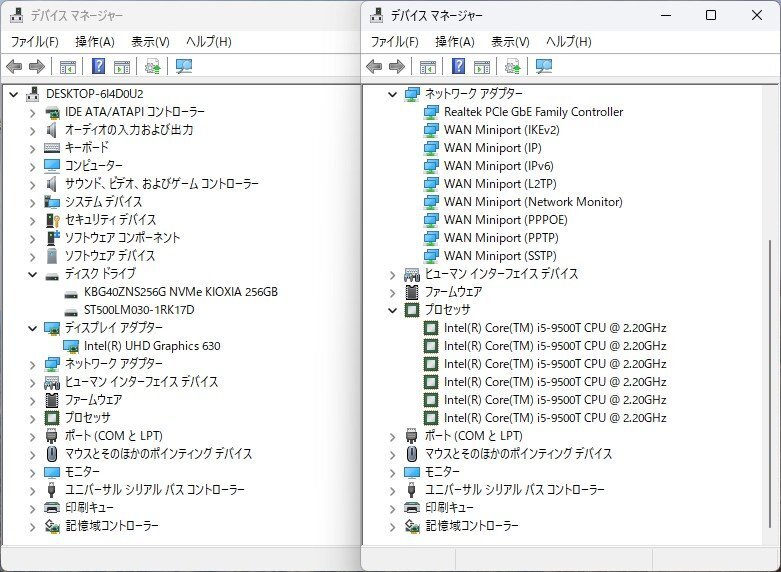Click Help icon in right window toolbar
Viewport: 781px width, 572px height.
pos(459,66)
